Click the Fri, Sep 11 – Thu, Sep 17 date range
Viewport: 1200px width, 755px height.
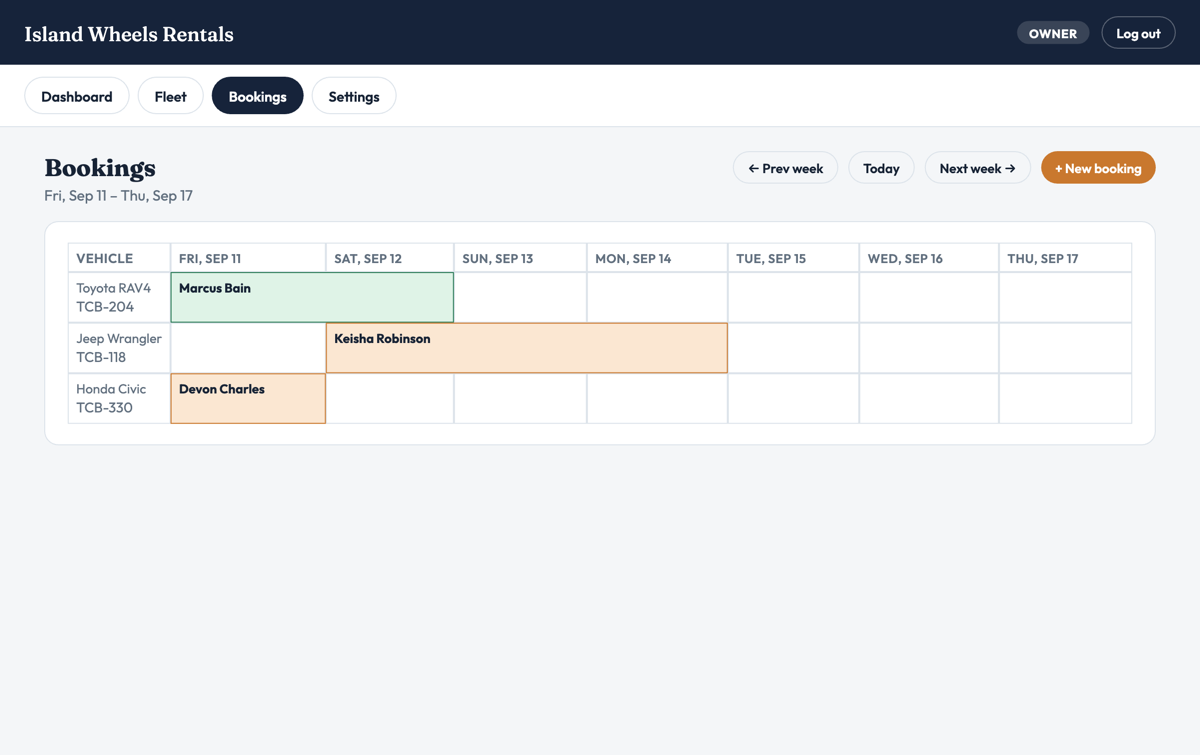(x=118, y=195)
